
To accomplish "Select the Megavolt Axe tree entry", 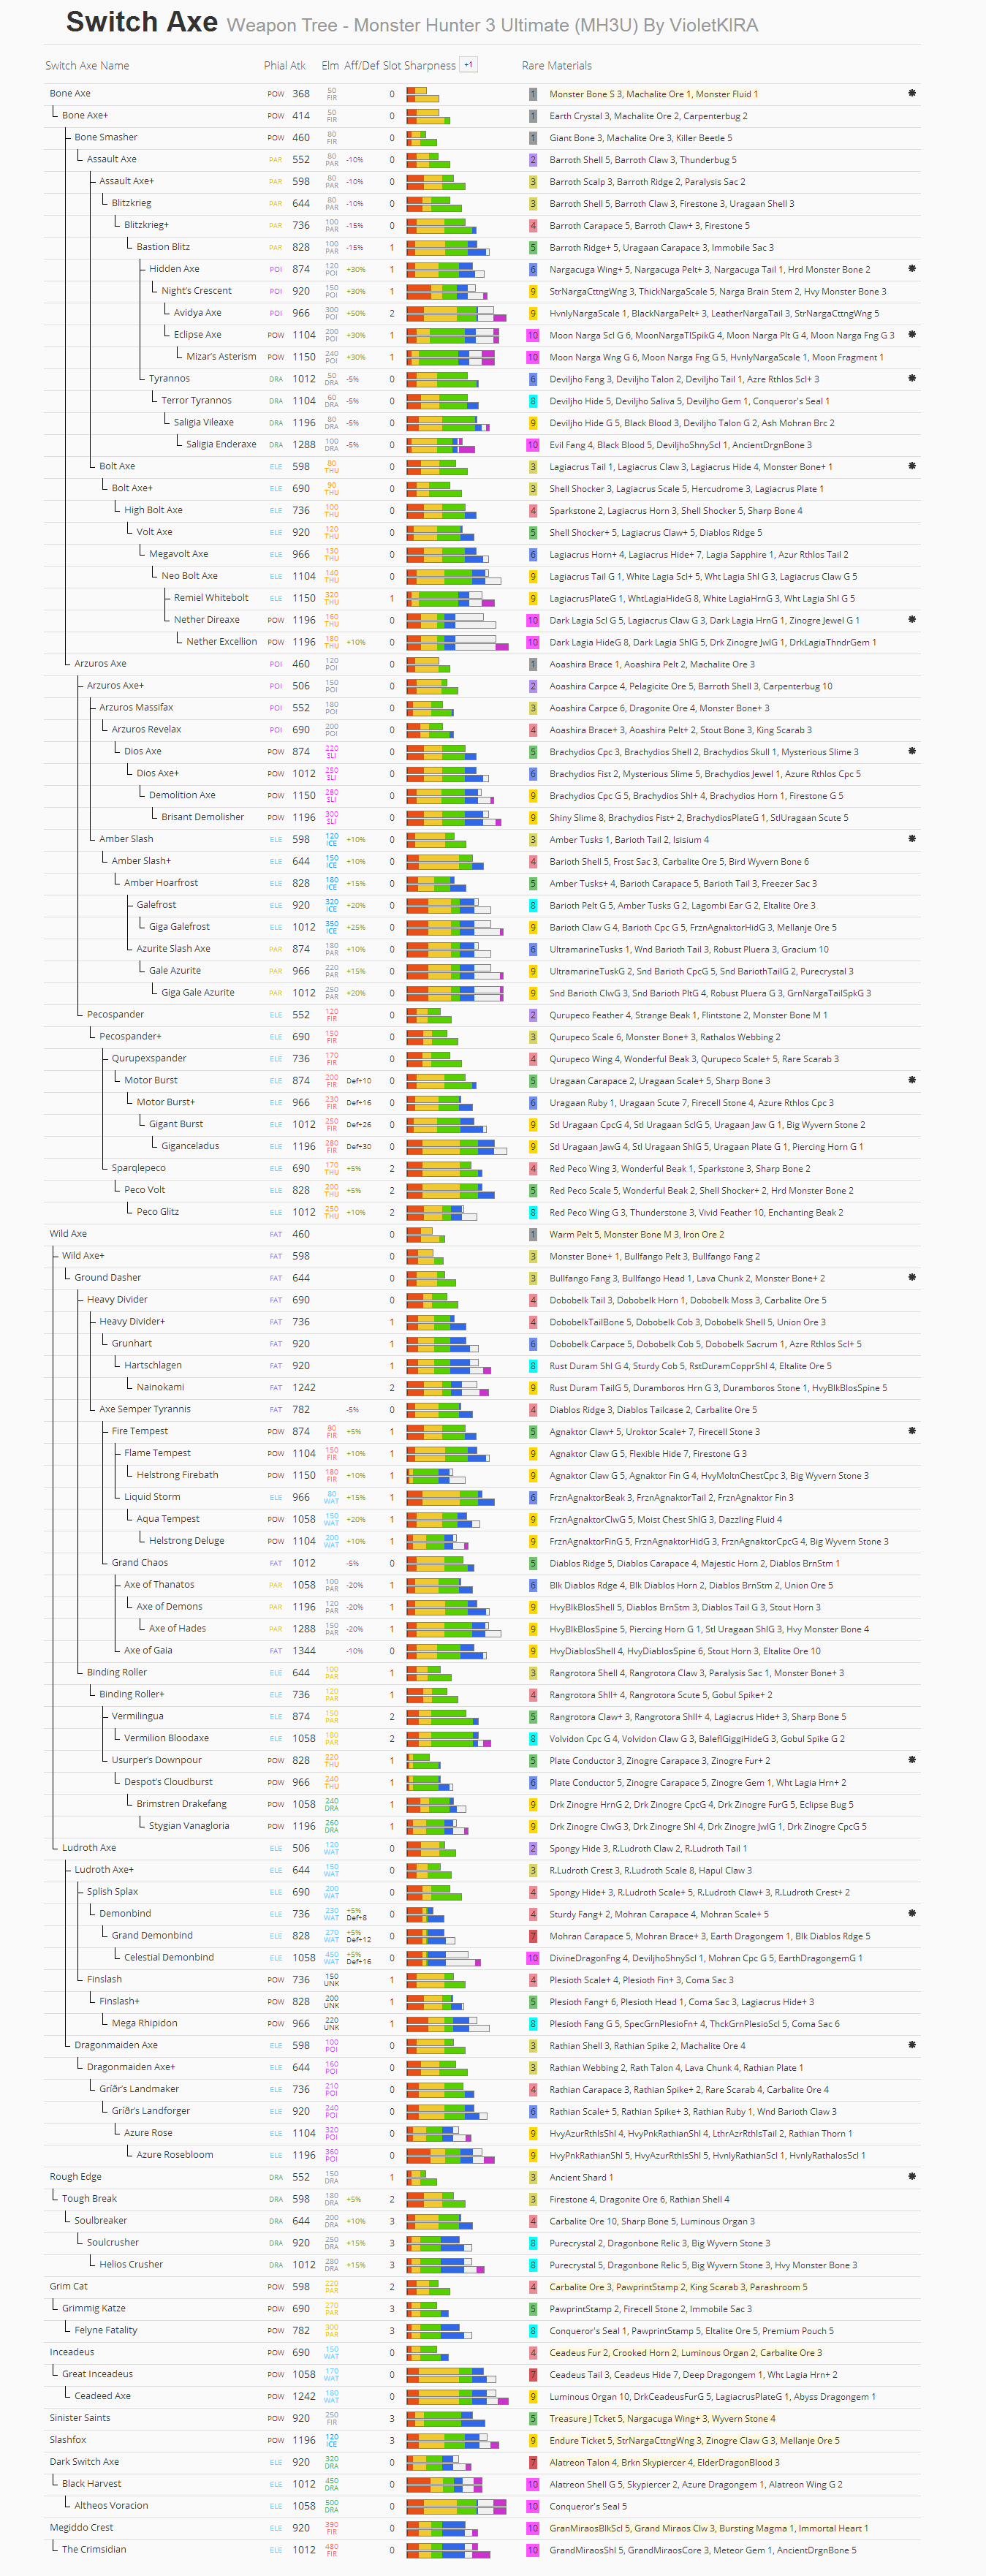I will click(x=178, y=554).
